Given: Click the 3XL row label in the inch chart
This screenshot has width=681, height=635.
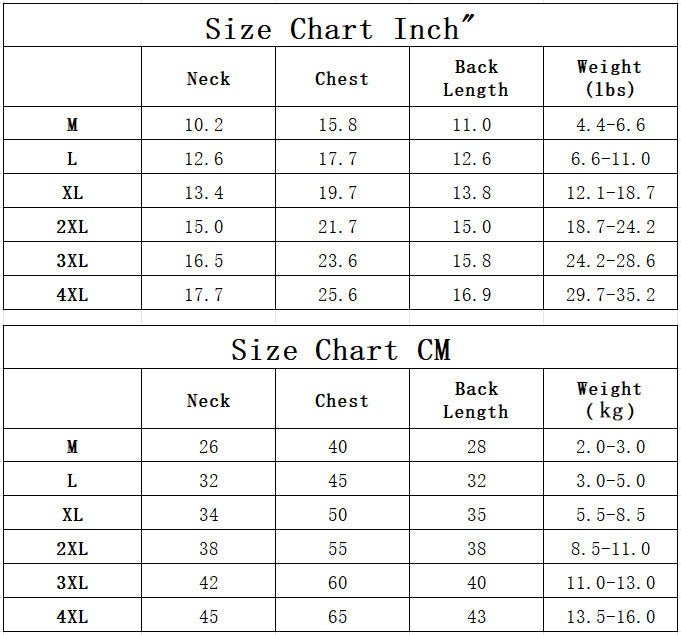Looking at the screenshot, I should 72,261.
